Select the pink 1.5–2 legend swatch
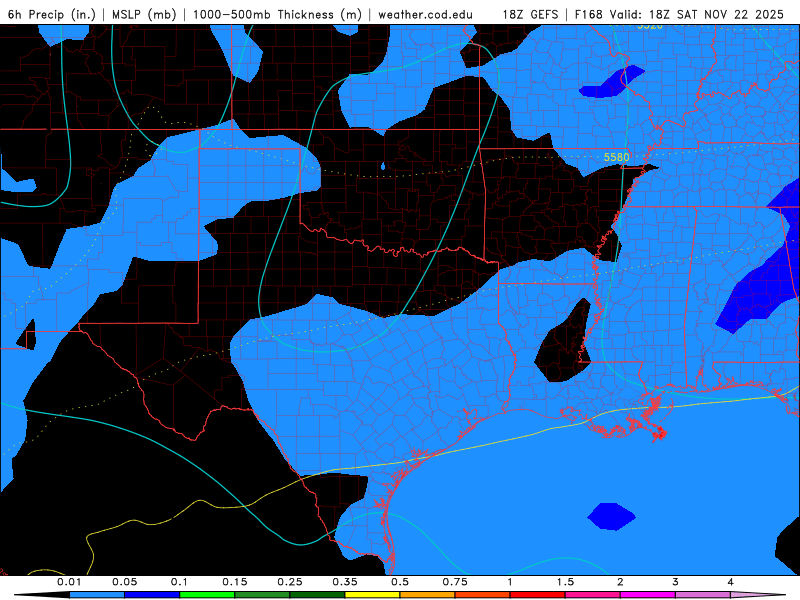 [593, 595]
